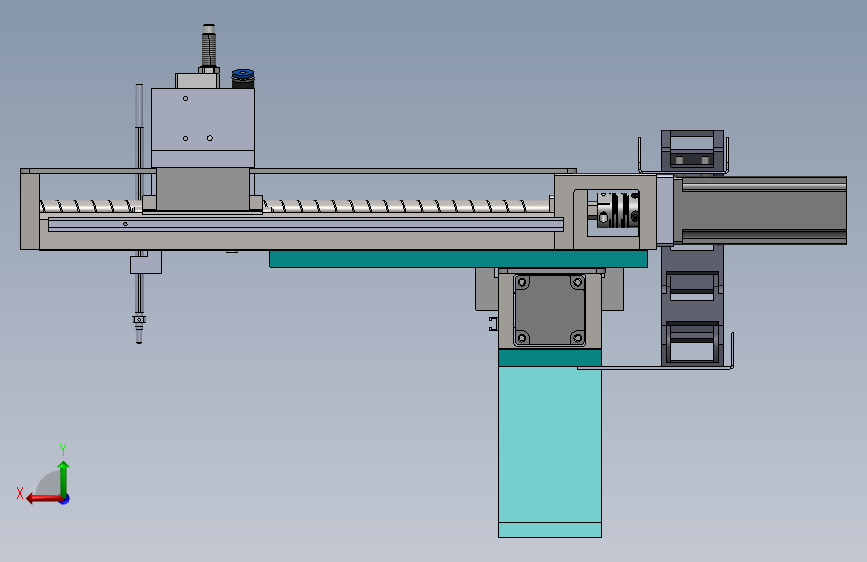Image resolution: width=867 pixels, height=562 pixels.
Task: Click the green Y axis arrow of the triad
Action: [64, 478]
